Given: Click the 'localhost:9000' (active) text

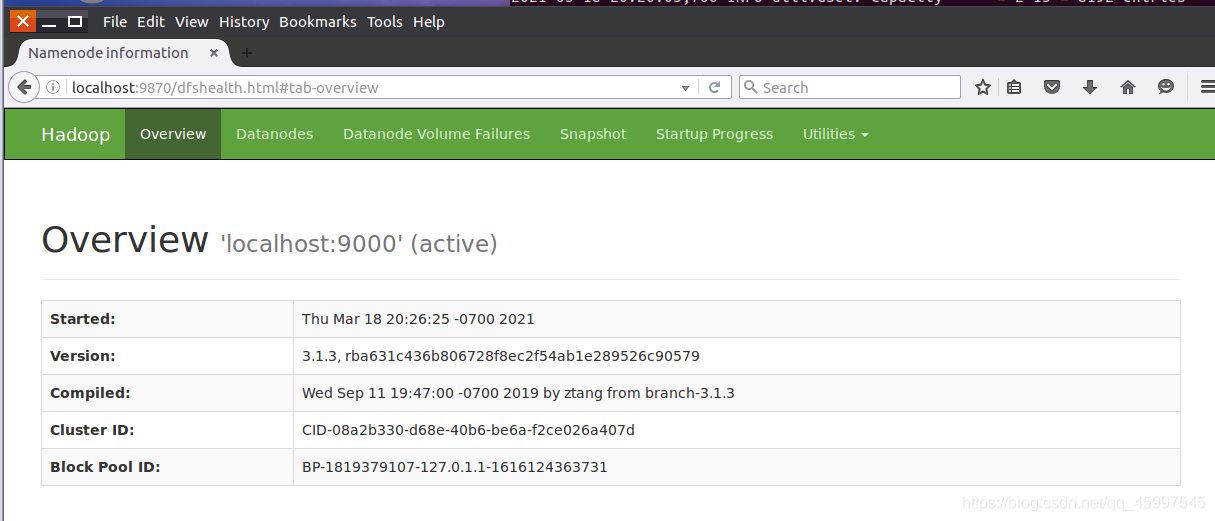Looking at the screenshot, I should click(x=359, y=243).
